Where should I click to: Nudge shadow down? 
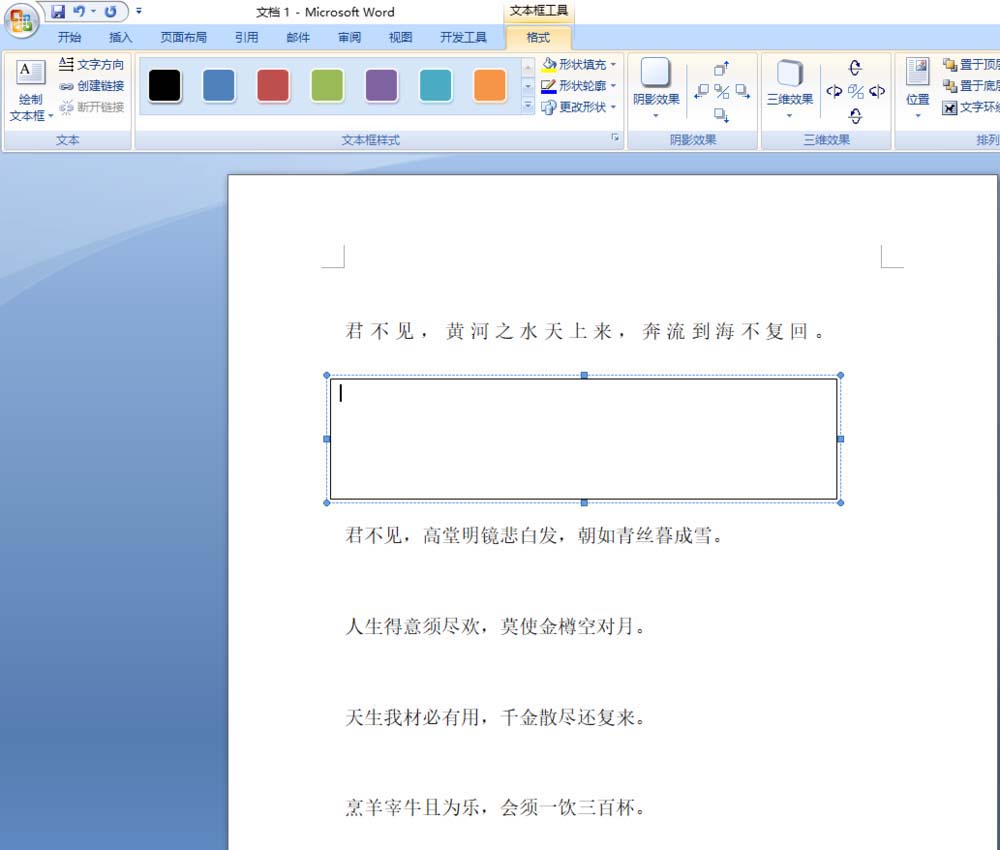(x=721, y=115)
